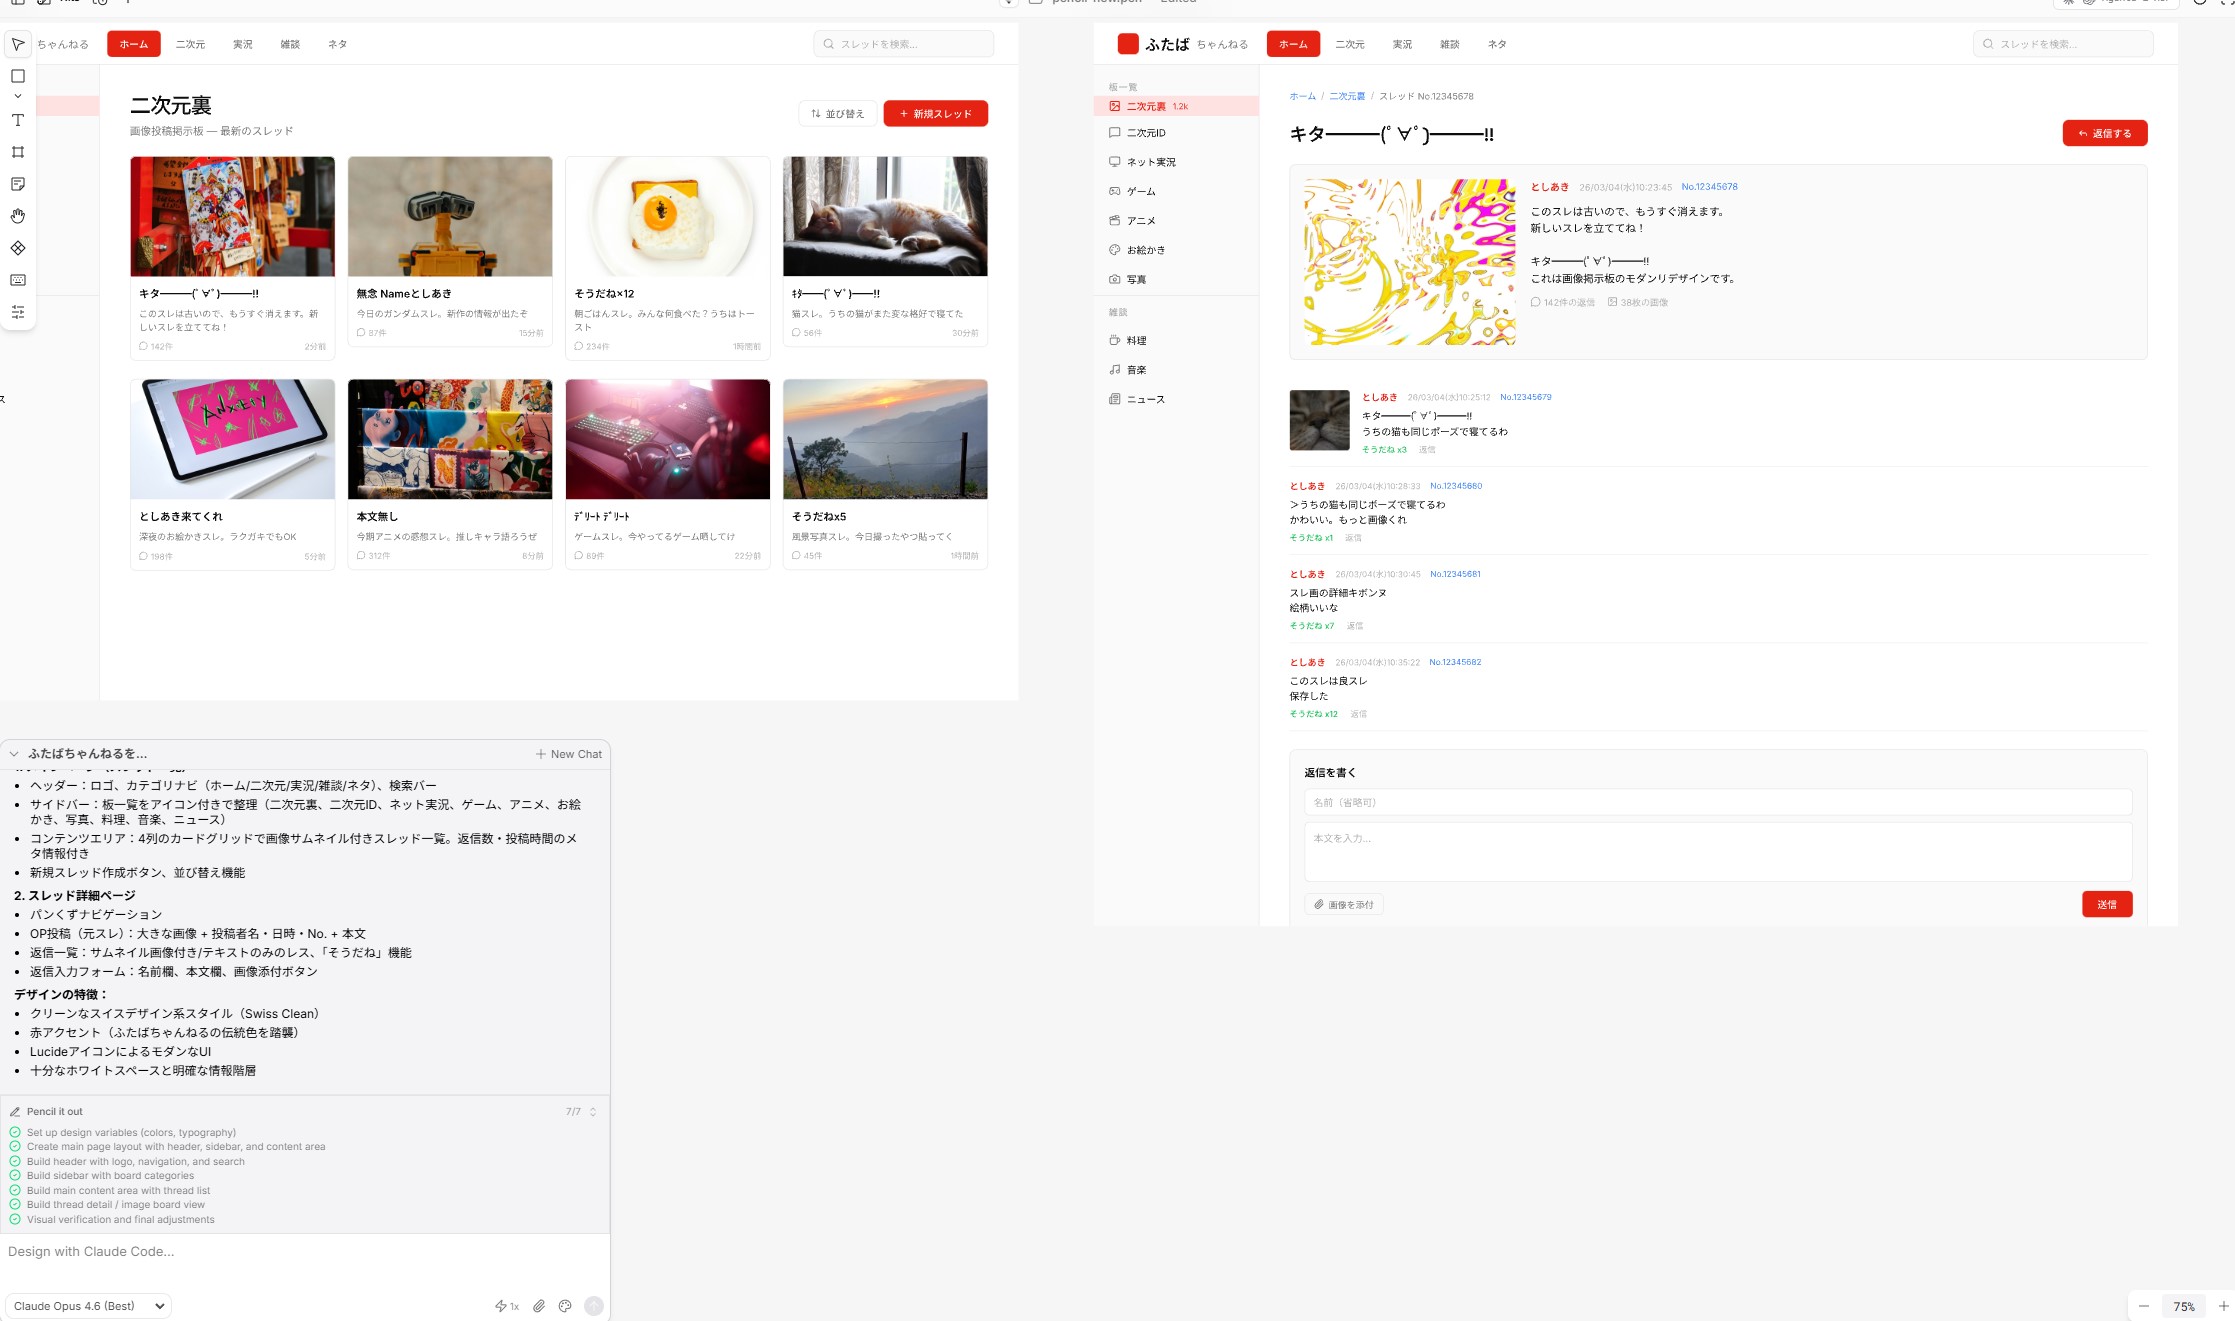
Task: Open the Claude Opus 4.6 model dropdown
Action: [x=89, y=1306]
